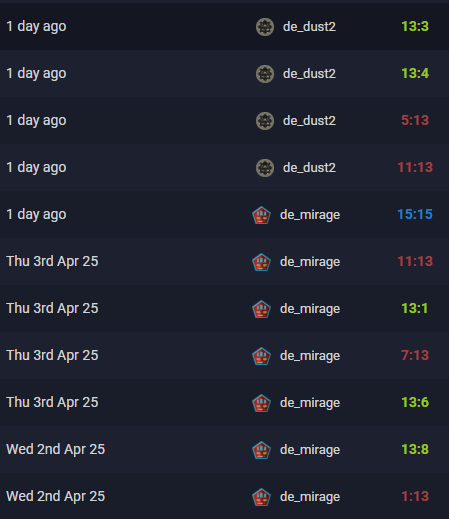Click the de_mirage map icon beside 13:1

point(261,309)
